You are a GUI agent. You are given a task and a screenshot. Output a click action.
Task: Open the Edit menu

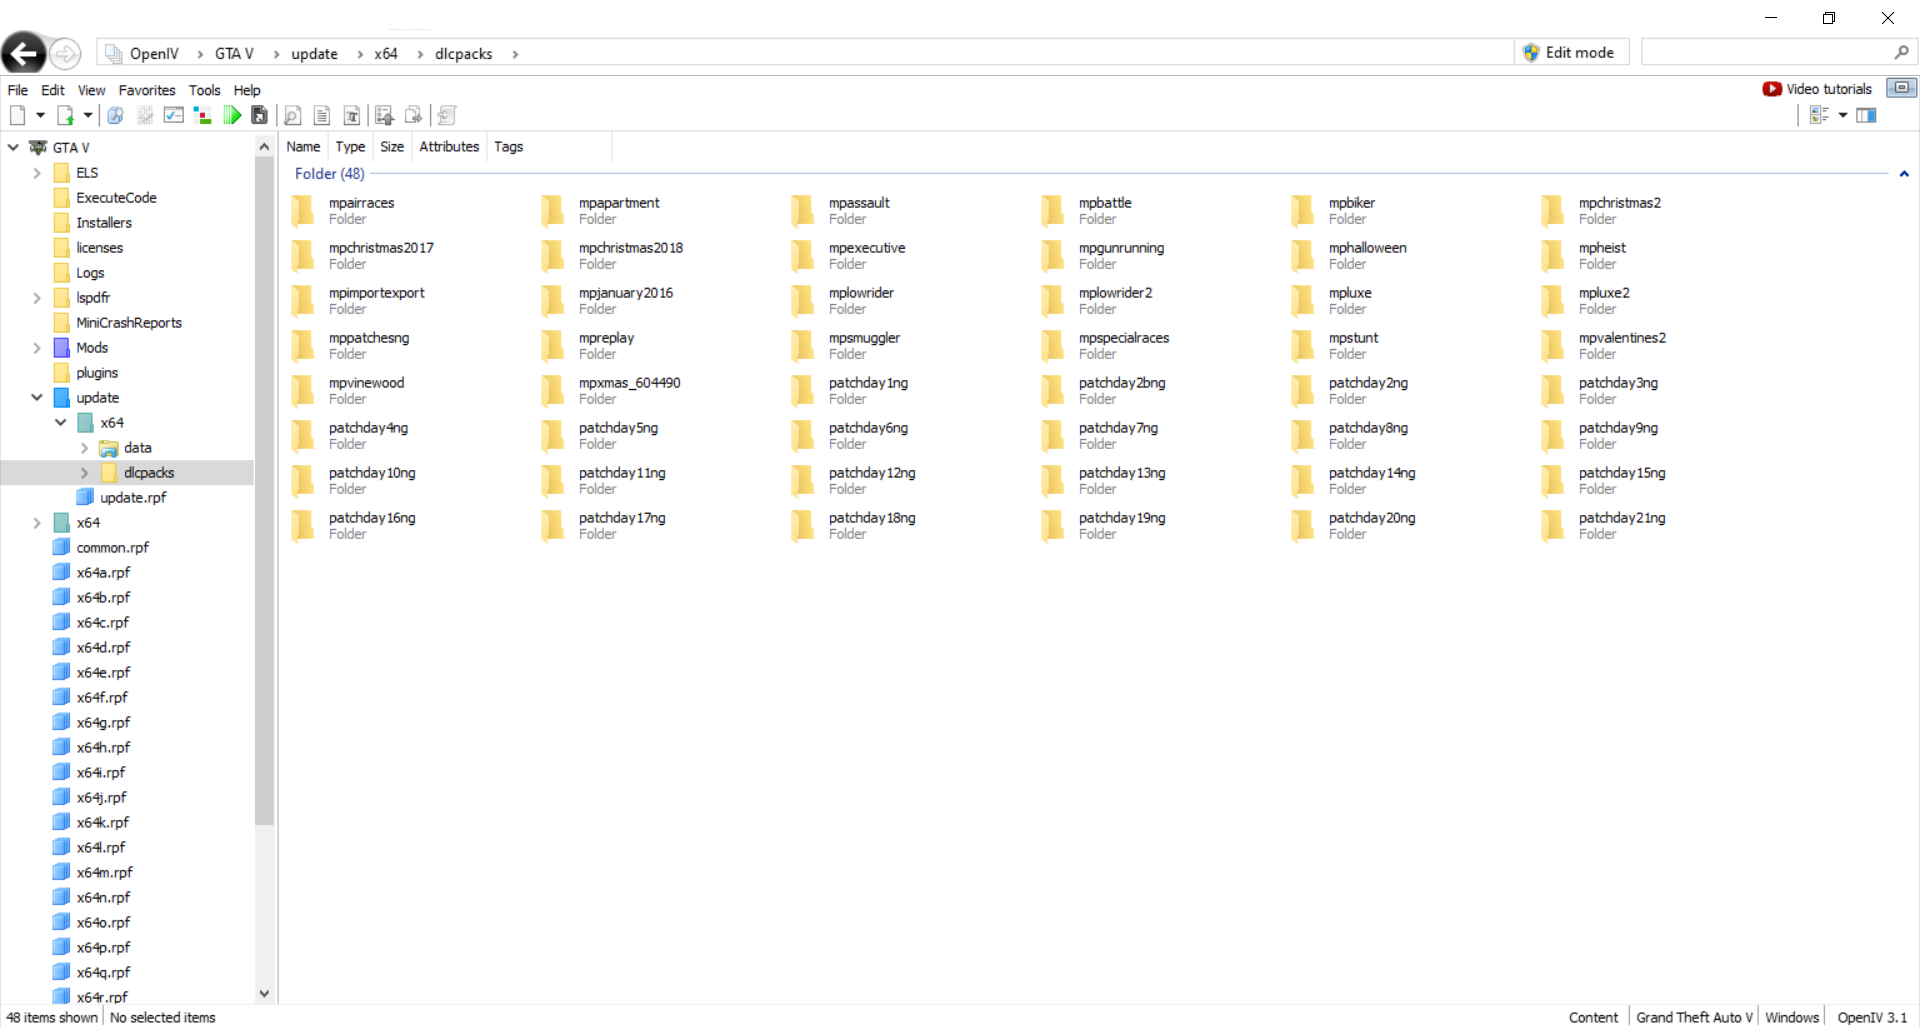click(x=53, y=90)
